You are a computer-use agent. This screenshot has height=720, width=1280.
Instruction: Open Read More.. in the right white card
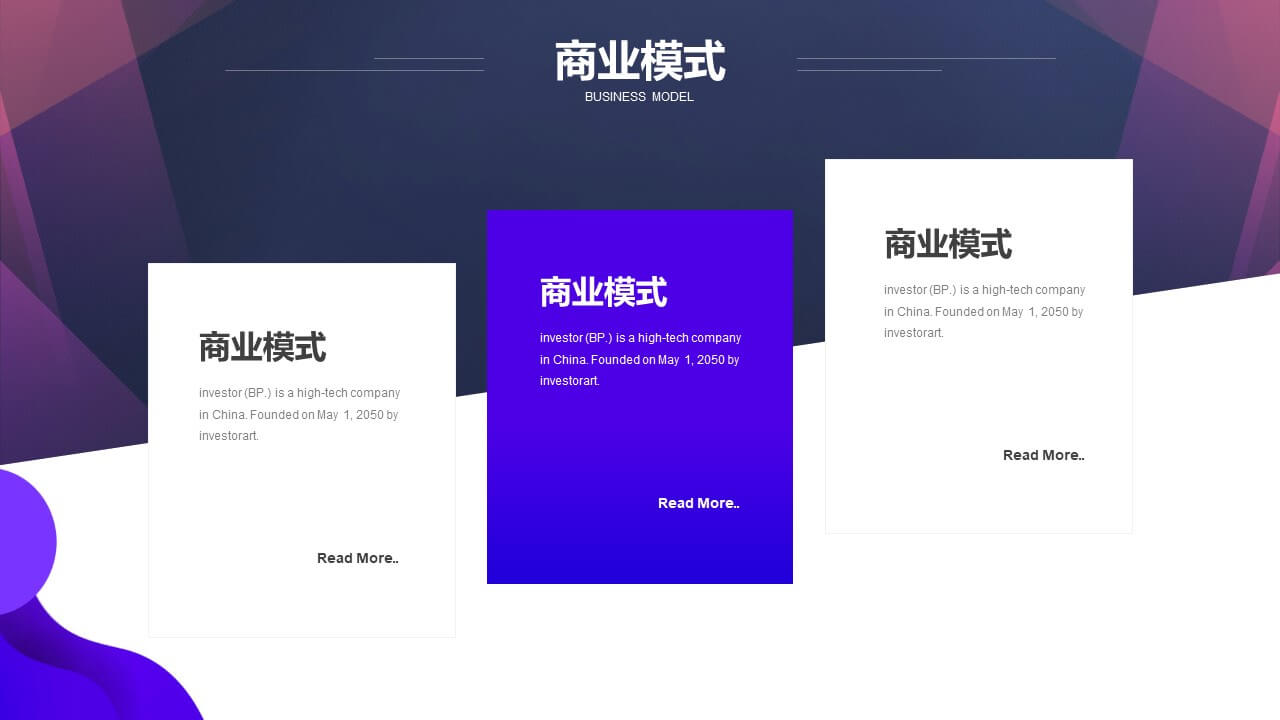tap(1044, 455)
